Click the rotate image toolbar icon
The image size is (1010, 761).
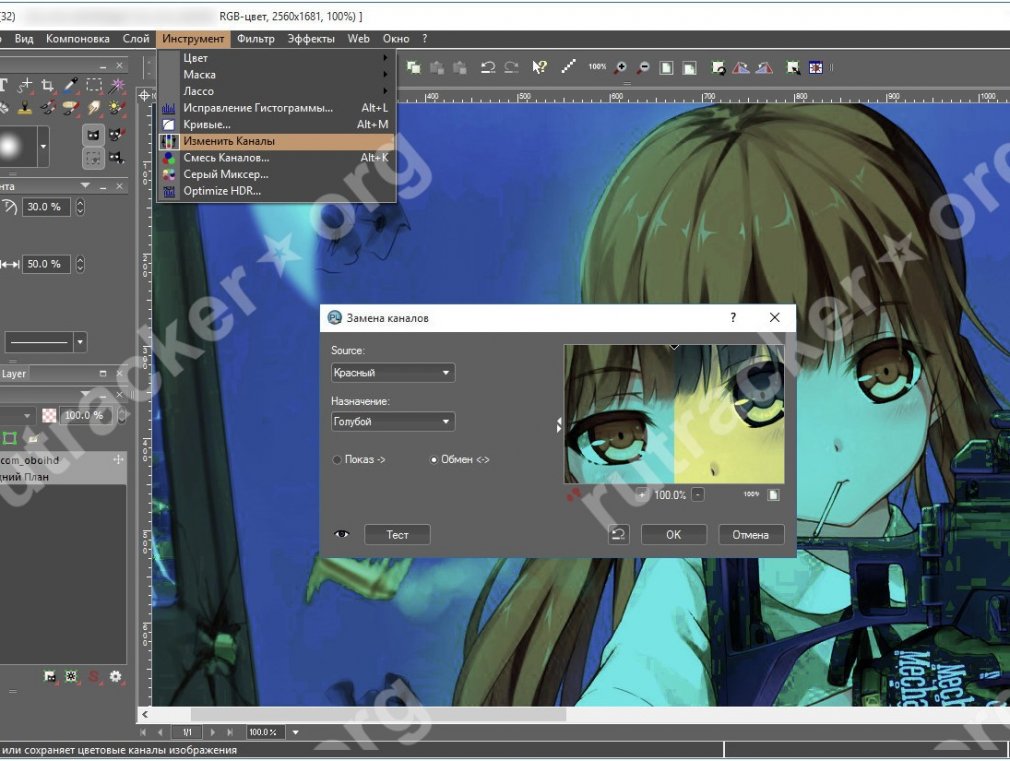[x=718, y=67]
